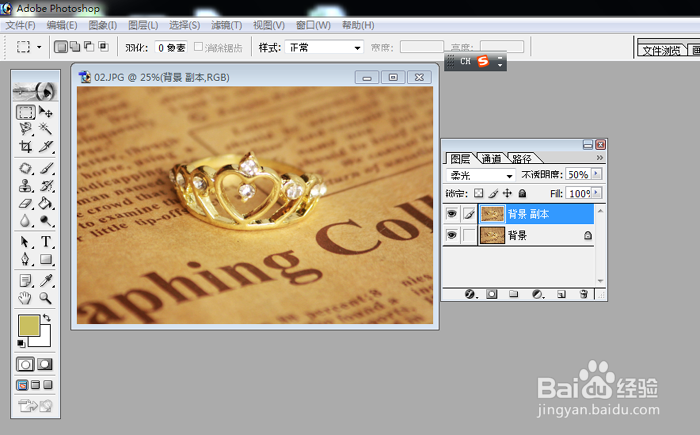Choose the Polygonal Lasso tool
This screenshot has height=435, width=700.
(25, 129)
